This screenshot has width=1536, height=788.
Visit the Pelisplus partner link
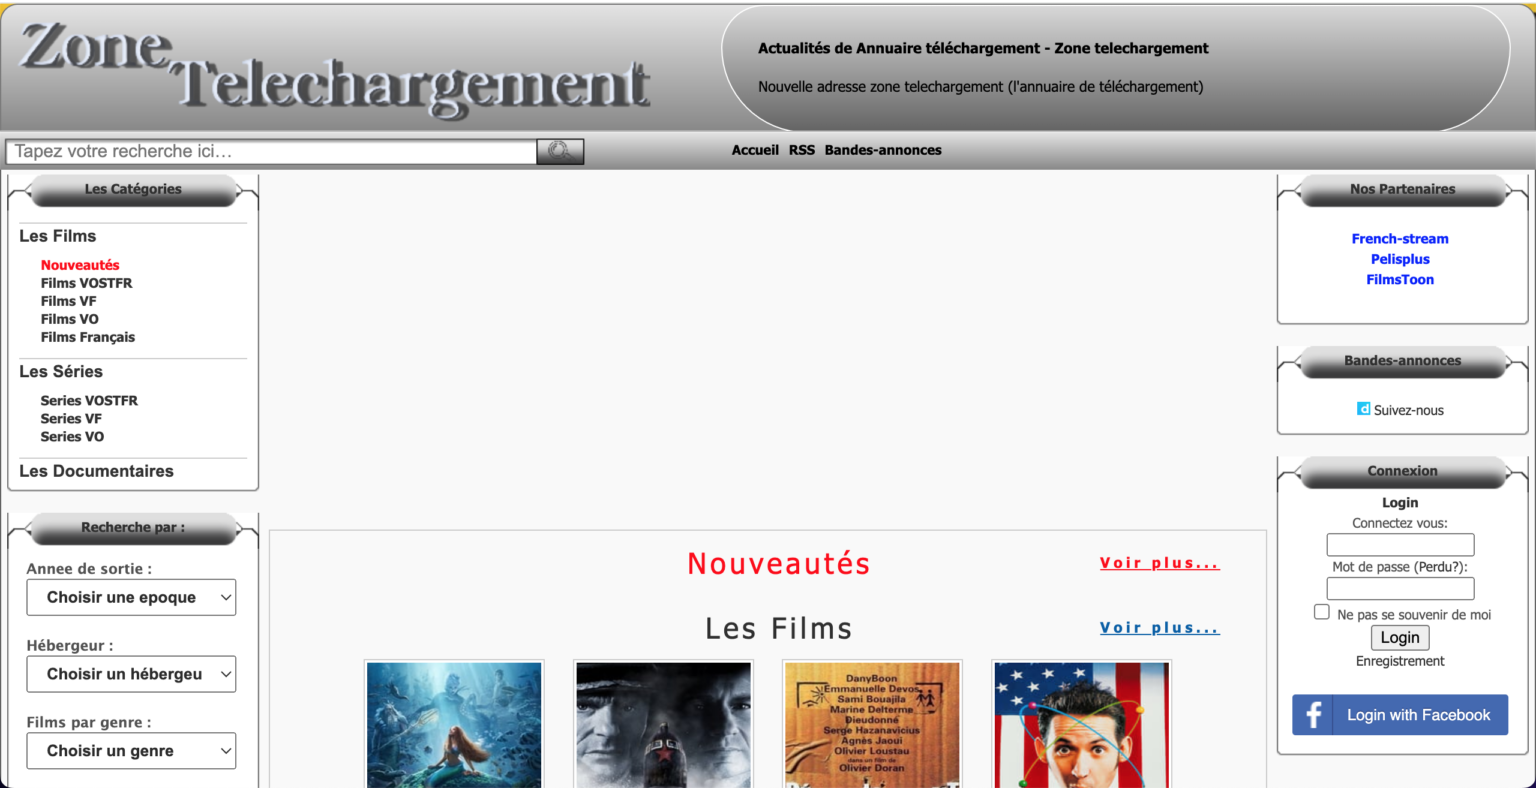pyautogui.click(x=1400, y=259)
